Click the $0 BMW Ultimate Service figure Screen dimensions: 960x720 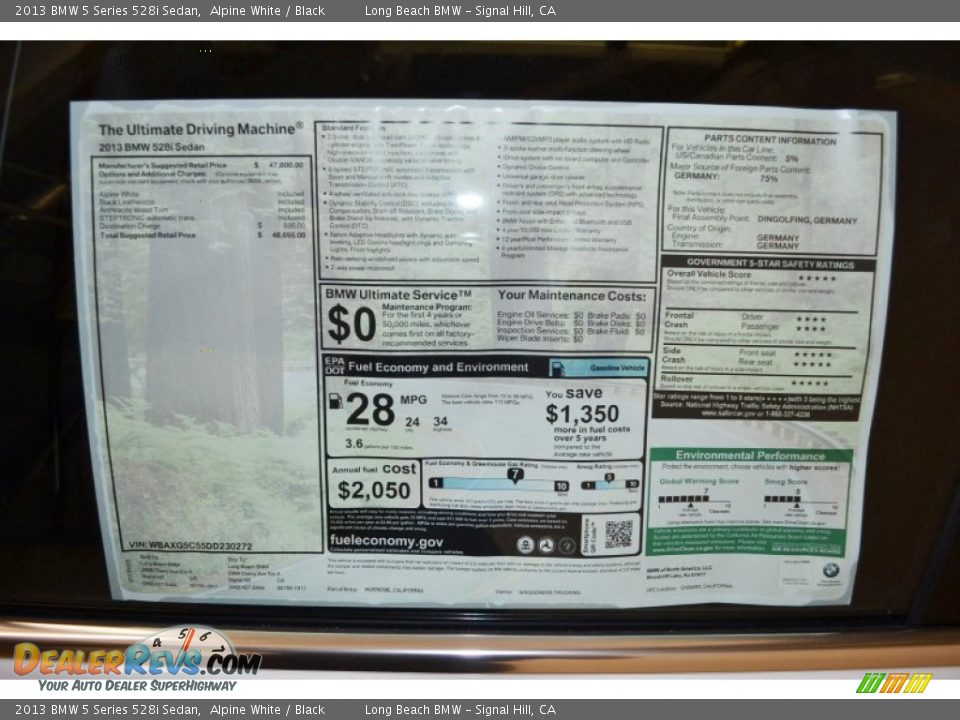click(x=352, y=324)
